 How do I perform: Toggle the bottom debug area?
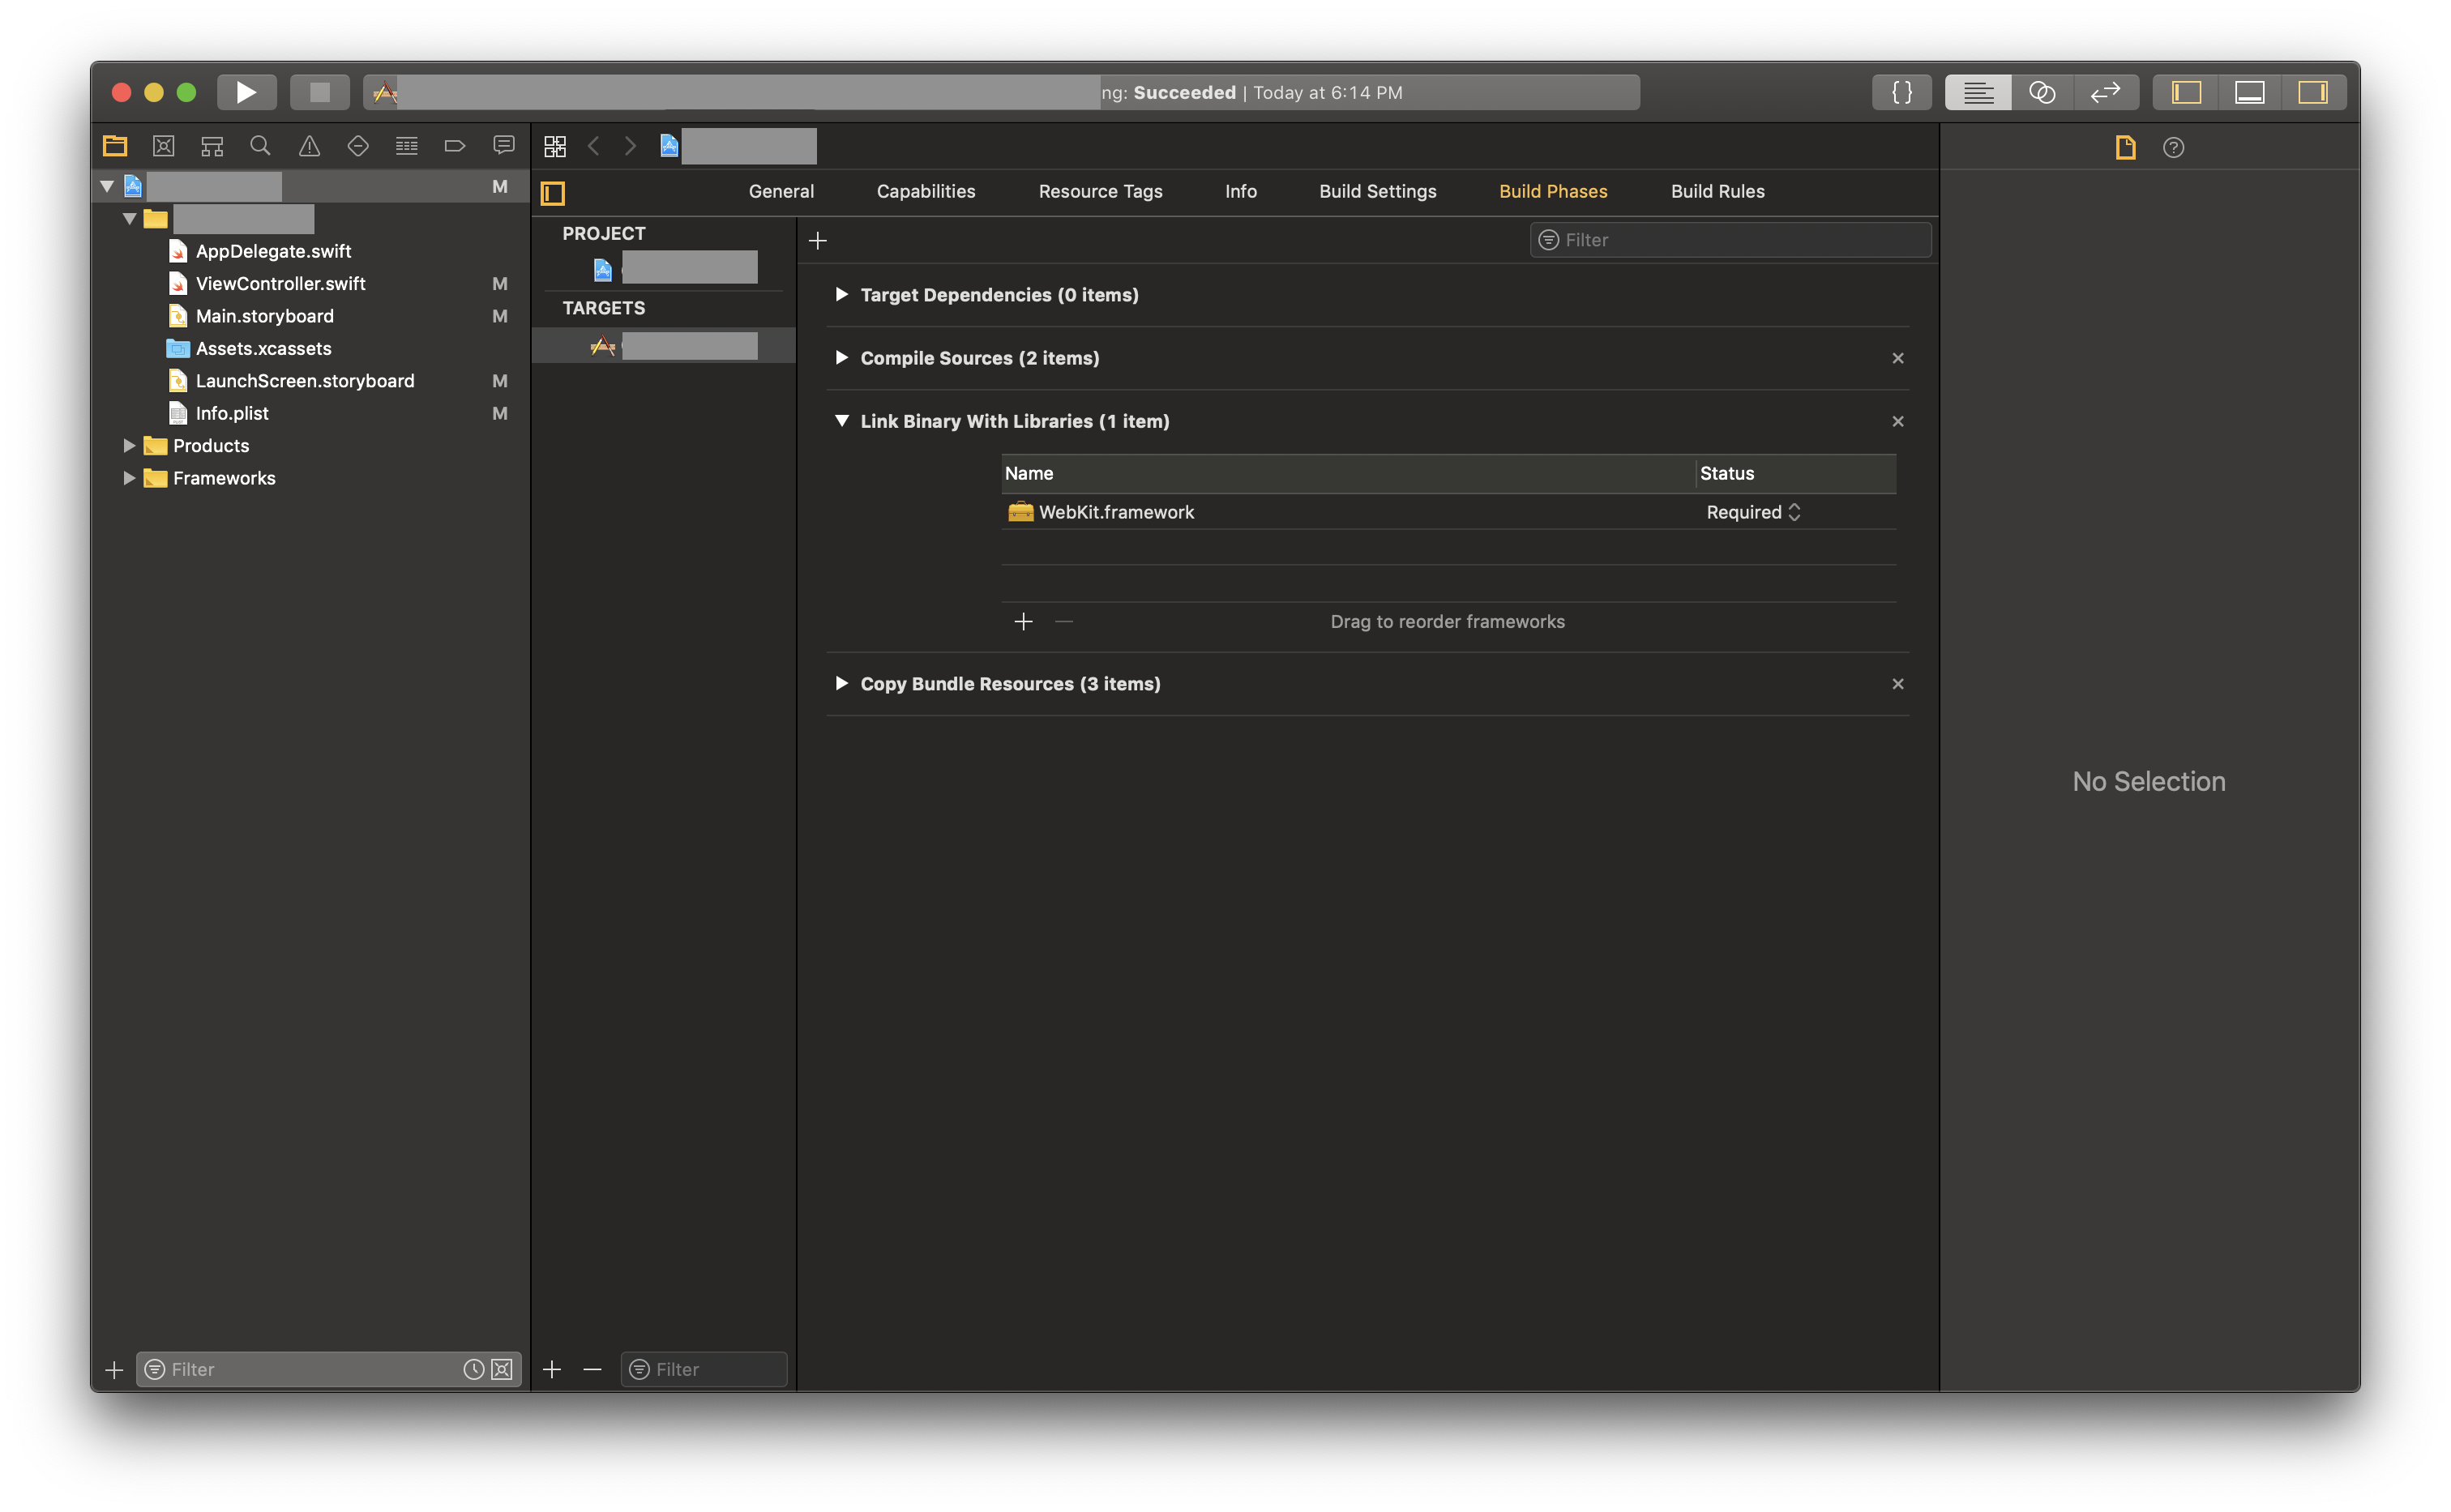(2249, 92)
